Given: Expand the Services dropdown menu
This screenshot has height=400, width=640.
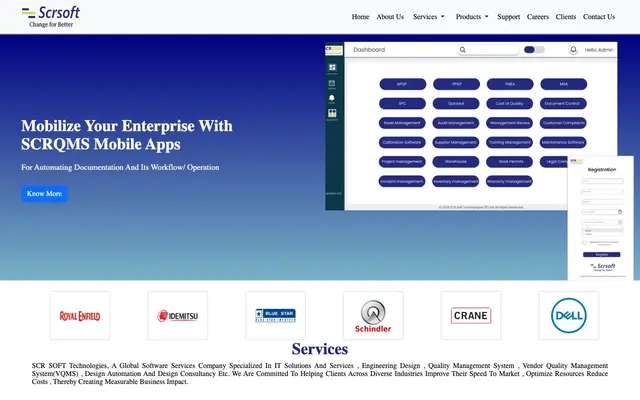Looking at the screenshot, I should tap(428, 17).
